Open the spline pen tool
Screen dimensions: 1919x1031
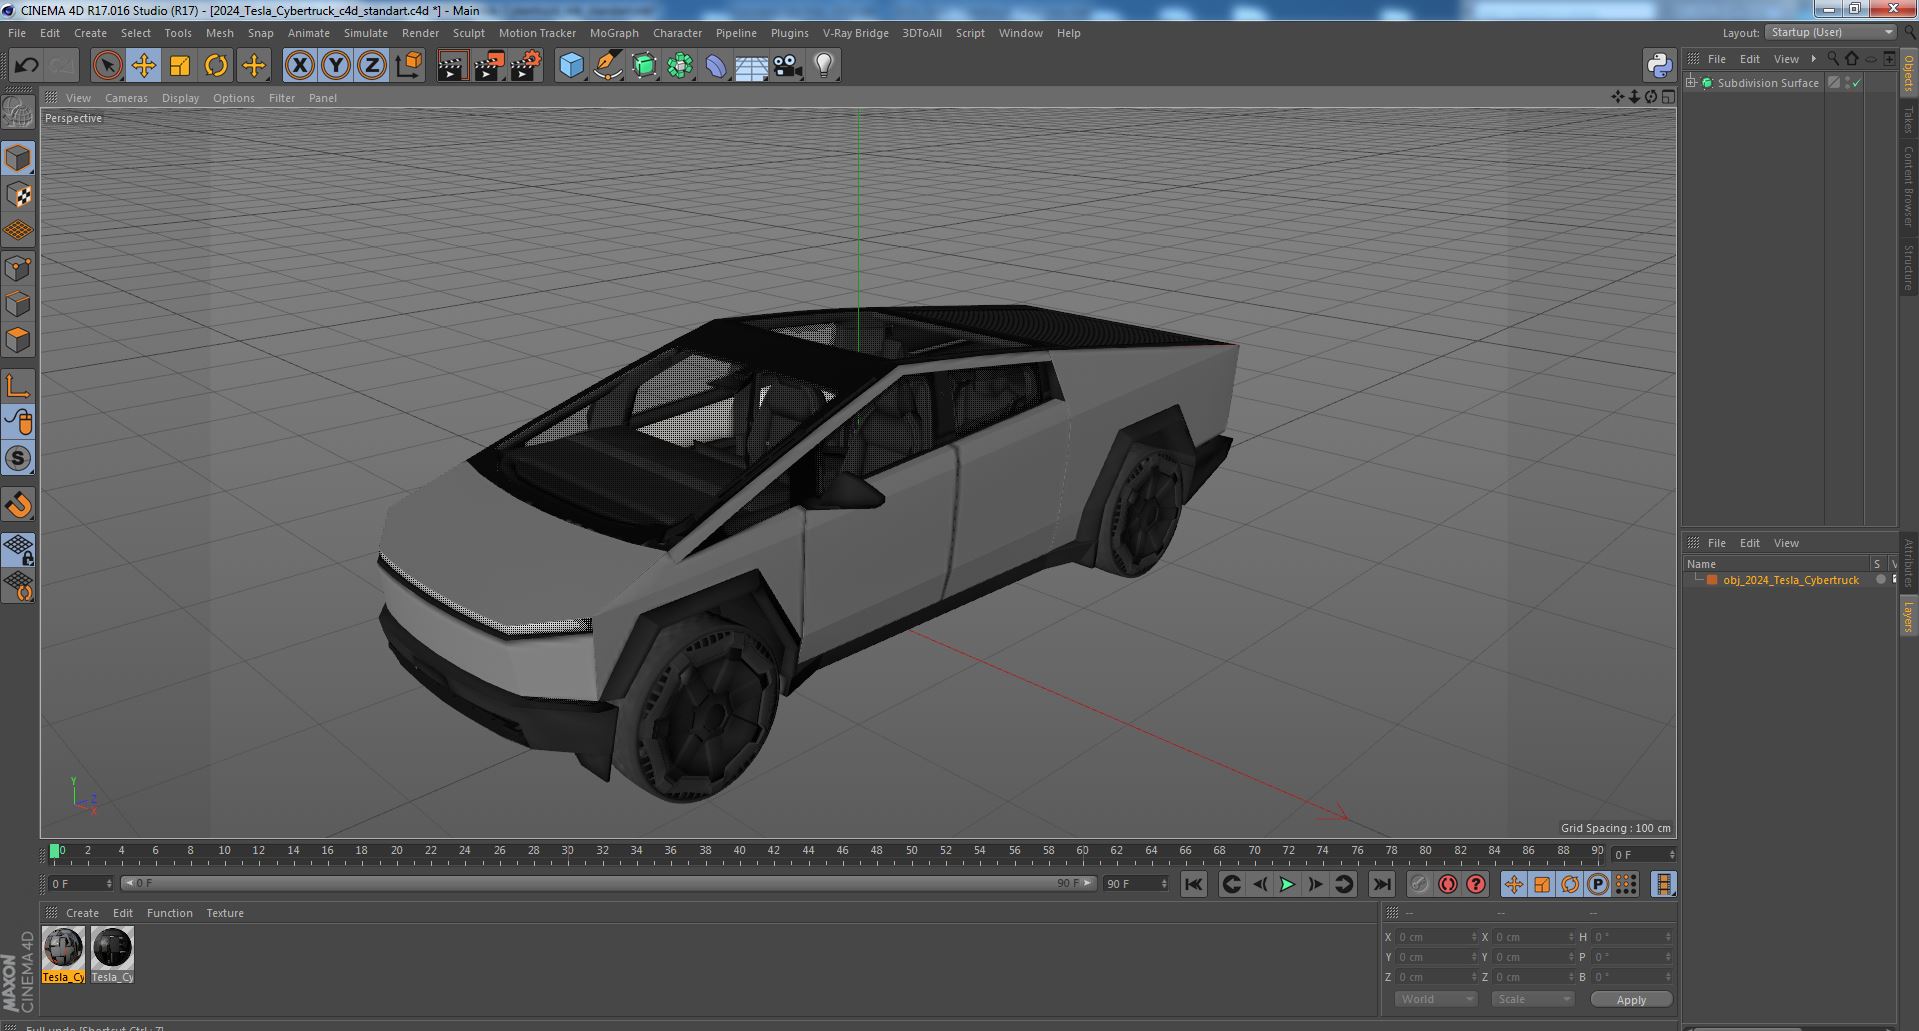point(607,66)
